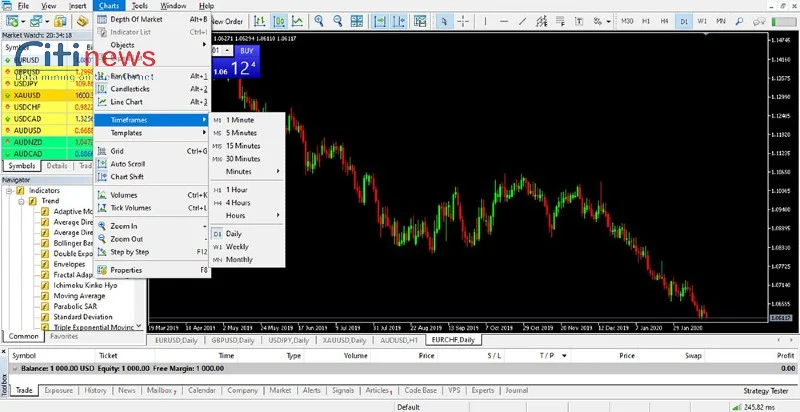Toggle the chart shift toolbar button

coord(399,21)
